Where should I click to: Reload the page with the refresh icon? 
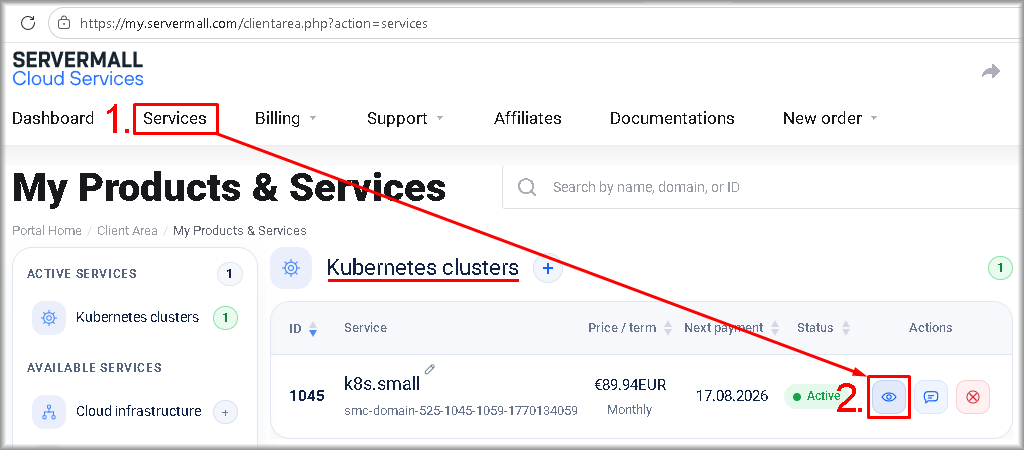28,24
